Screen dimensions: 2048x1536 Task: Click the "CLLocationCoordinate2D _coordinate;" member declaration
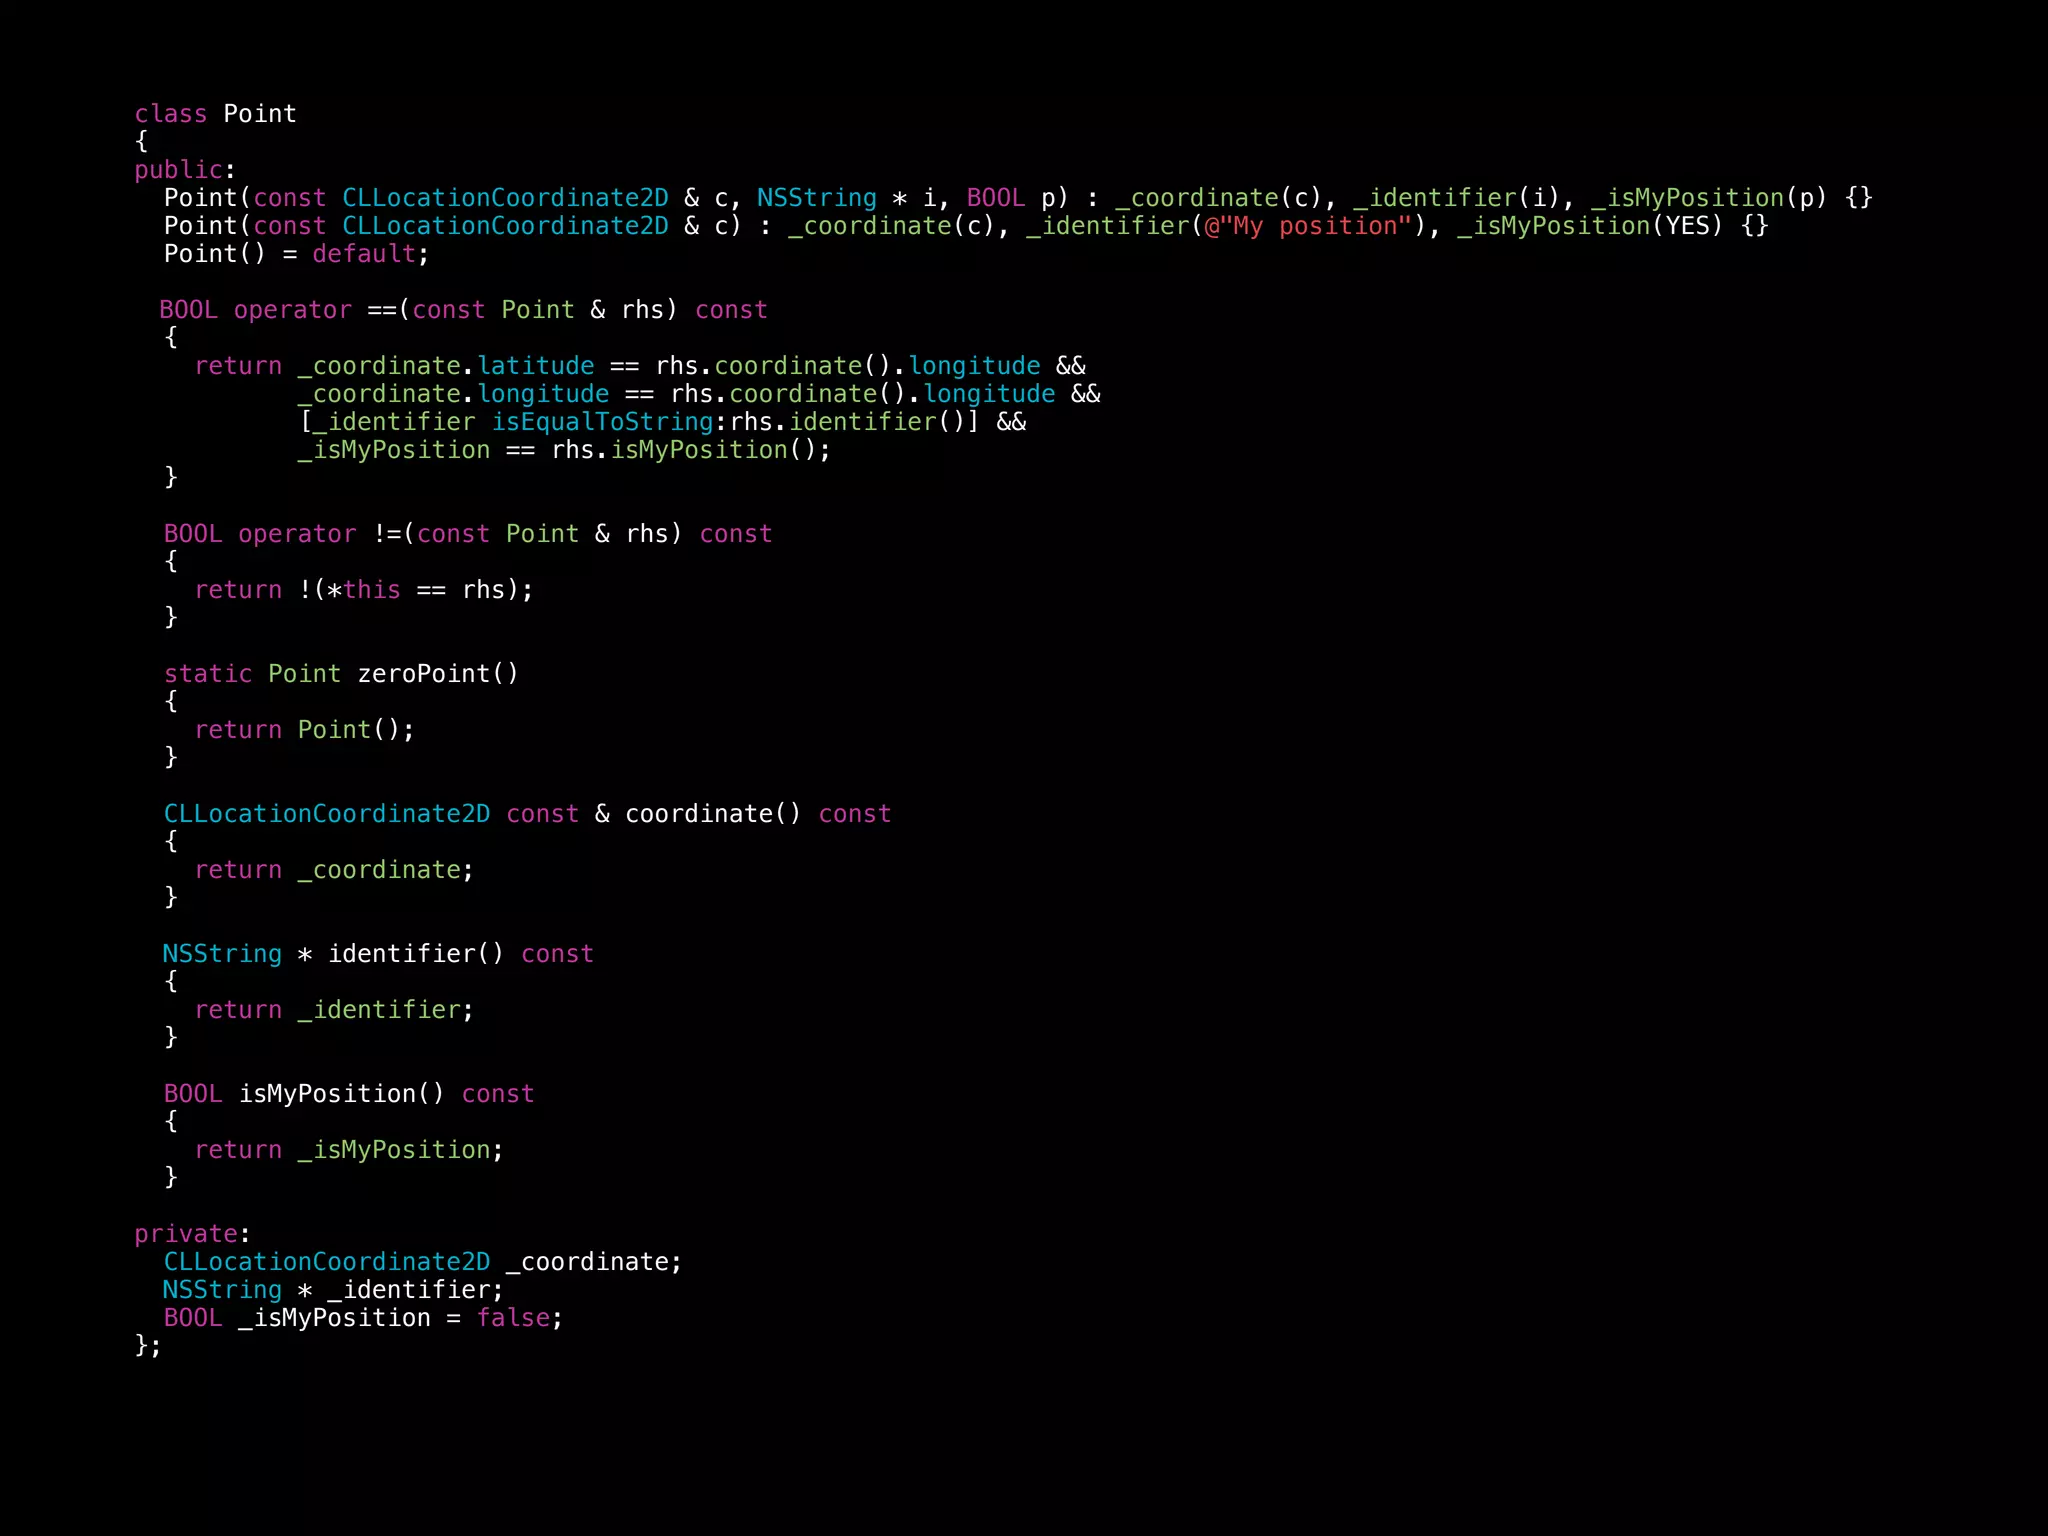coord(423,1262)
